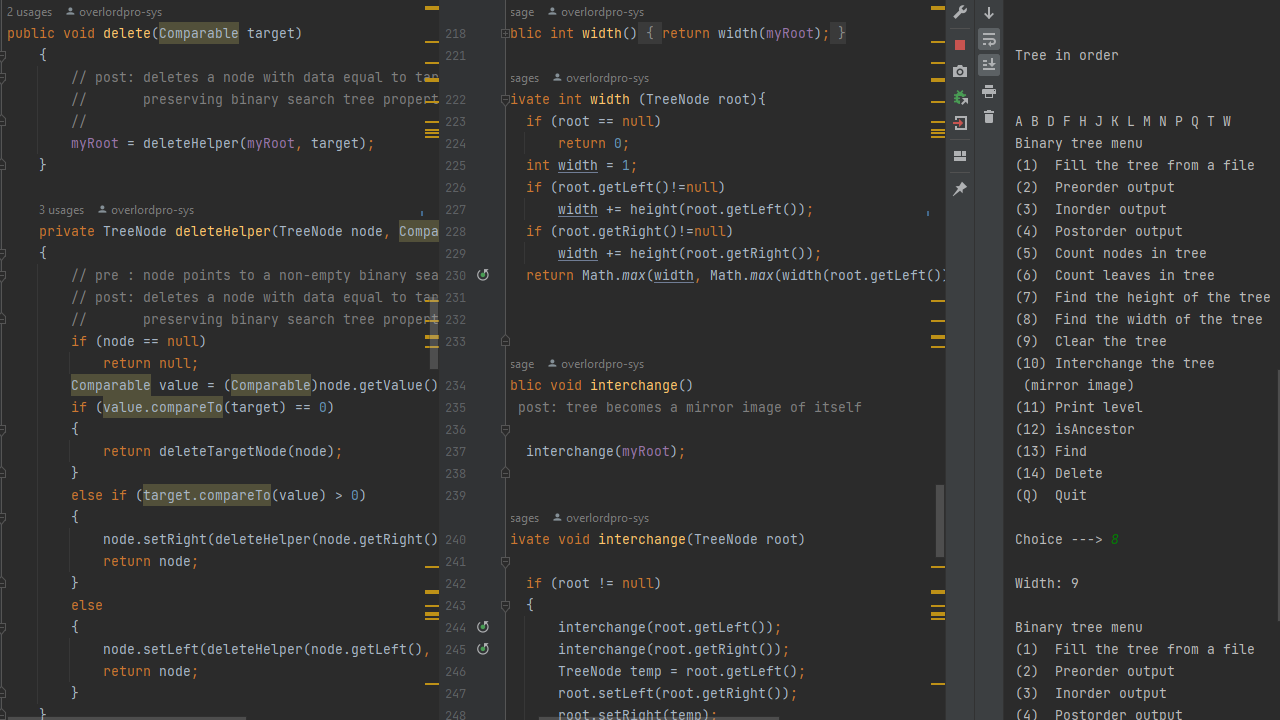Click line number 246 in the gutter
This screenshot has height=720, width=1280.
[x=455, y=671]
